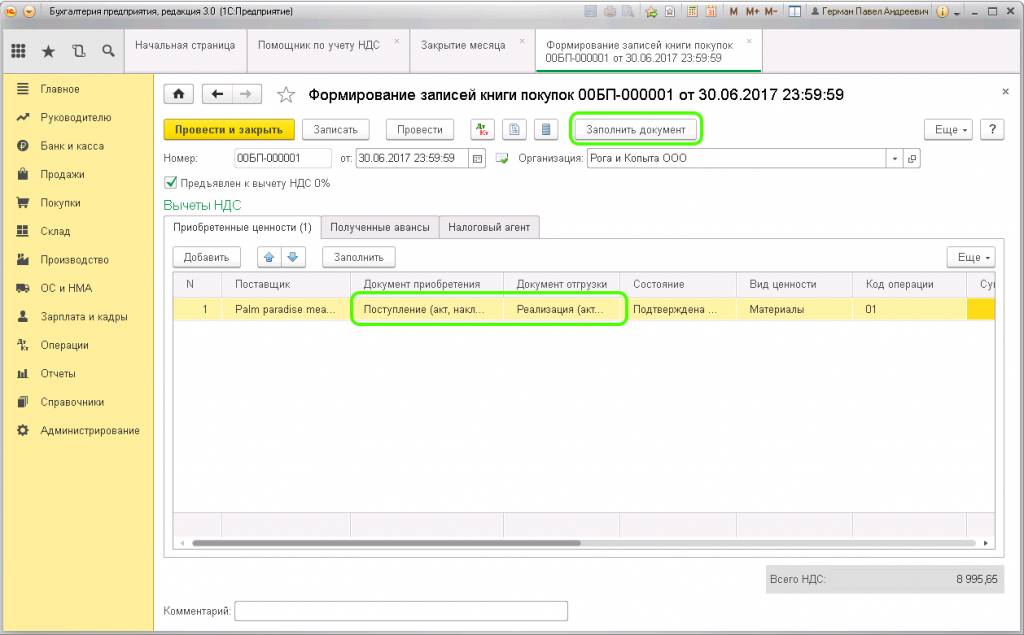Open 'Продажи' section in sidebar
The height and width of the screenshot is (635, 1024).
77,174
